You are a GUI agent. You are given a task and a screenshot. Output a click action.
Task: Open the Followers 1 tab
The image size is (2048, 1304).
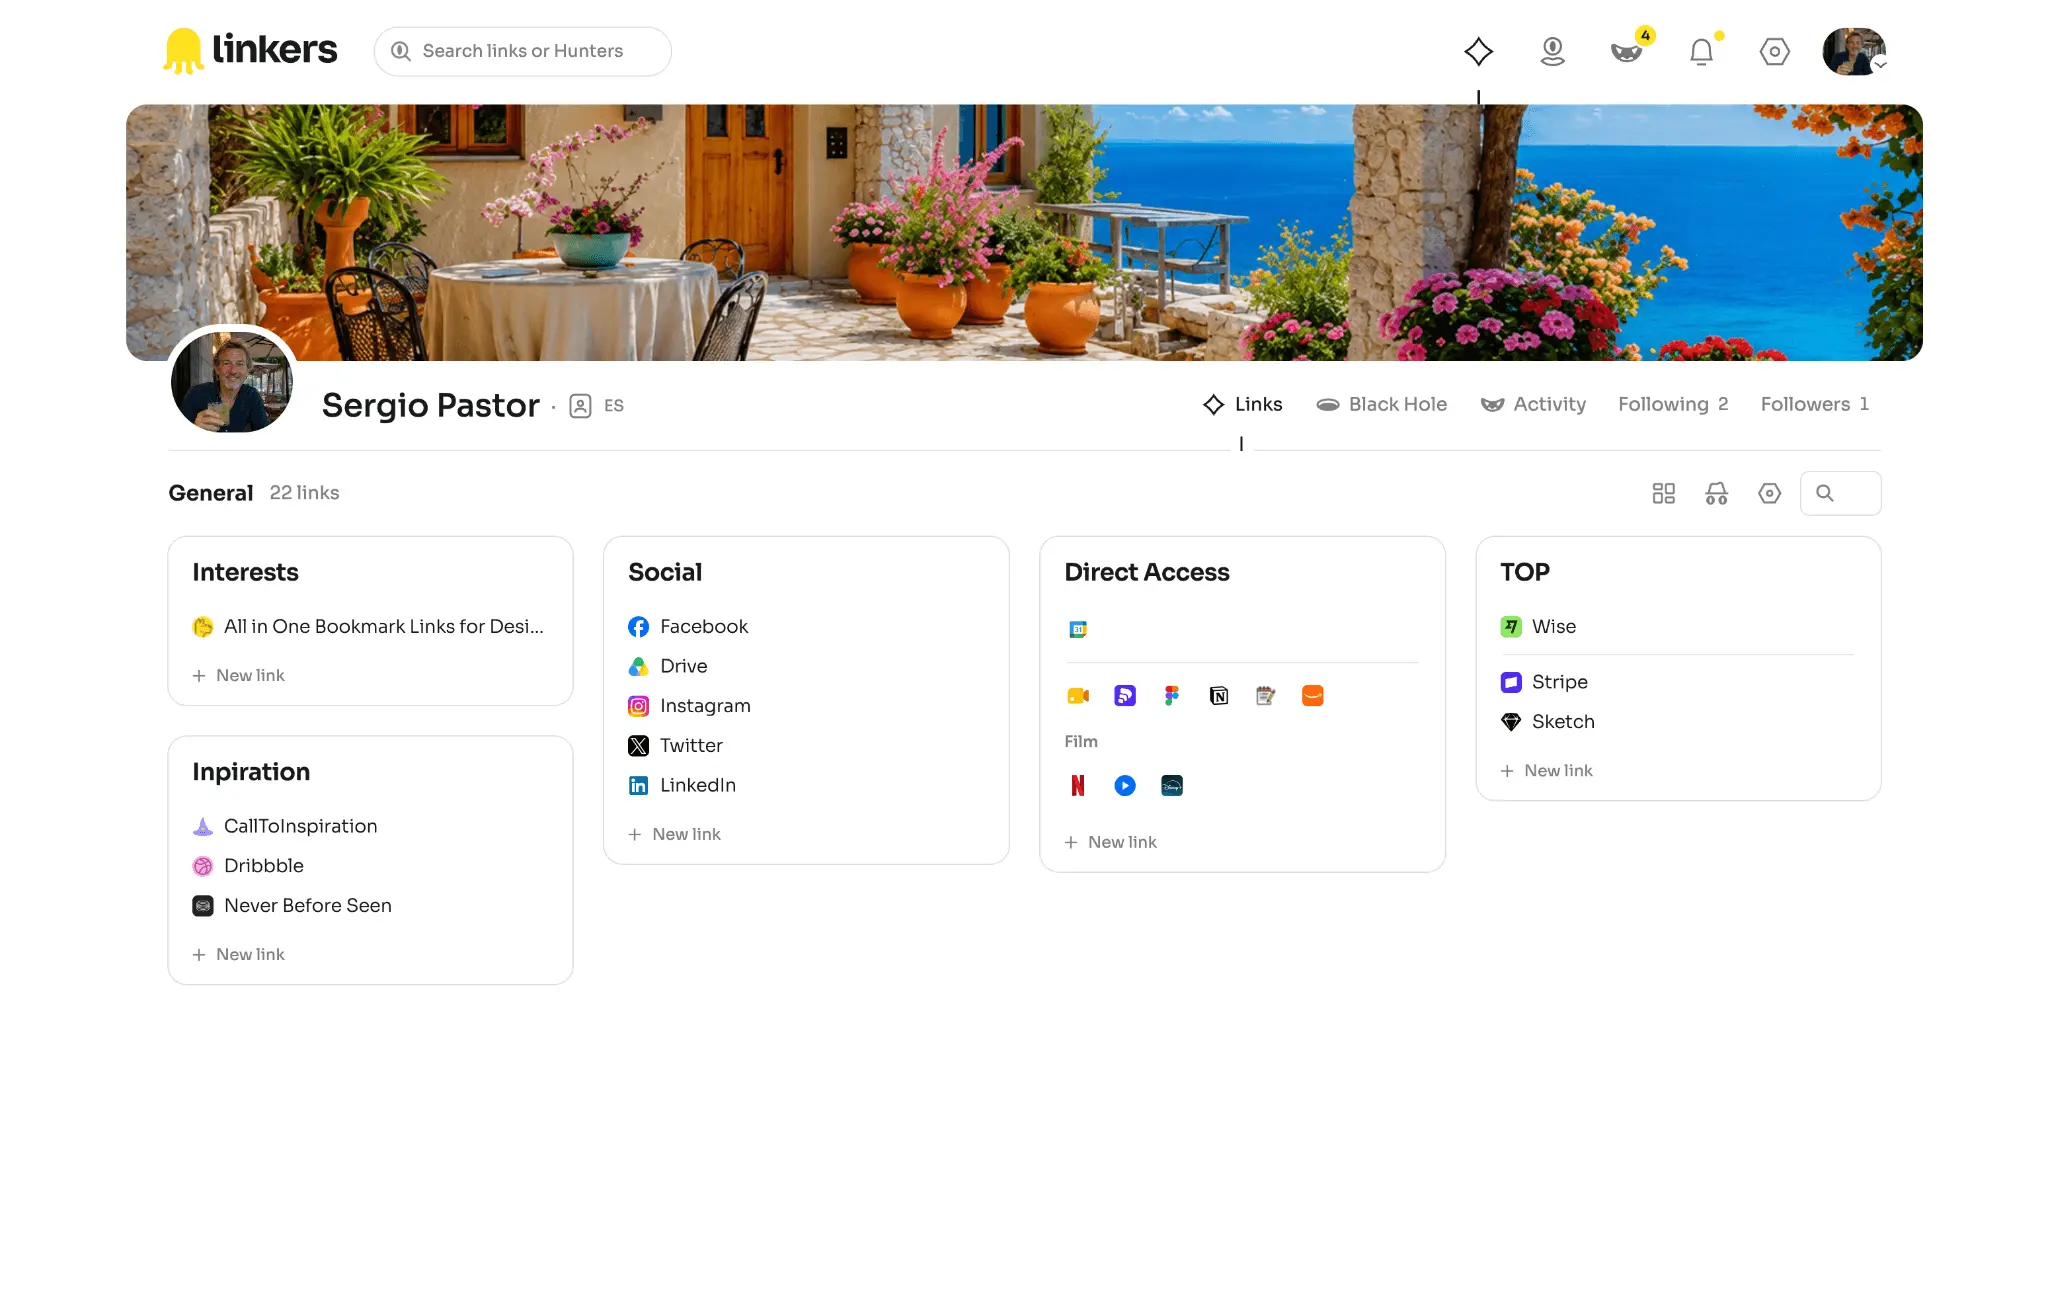1815,404
